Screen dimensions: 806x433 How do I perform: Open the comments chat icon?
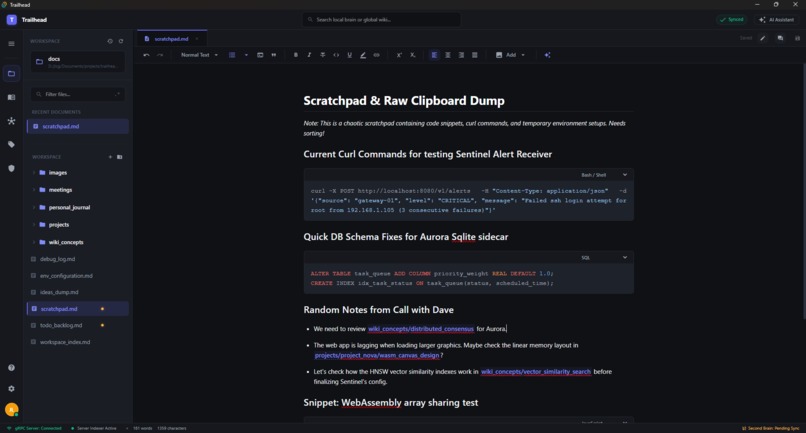click(x=780, y=38)
